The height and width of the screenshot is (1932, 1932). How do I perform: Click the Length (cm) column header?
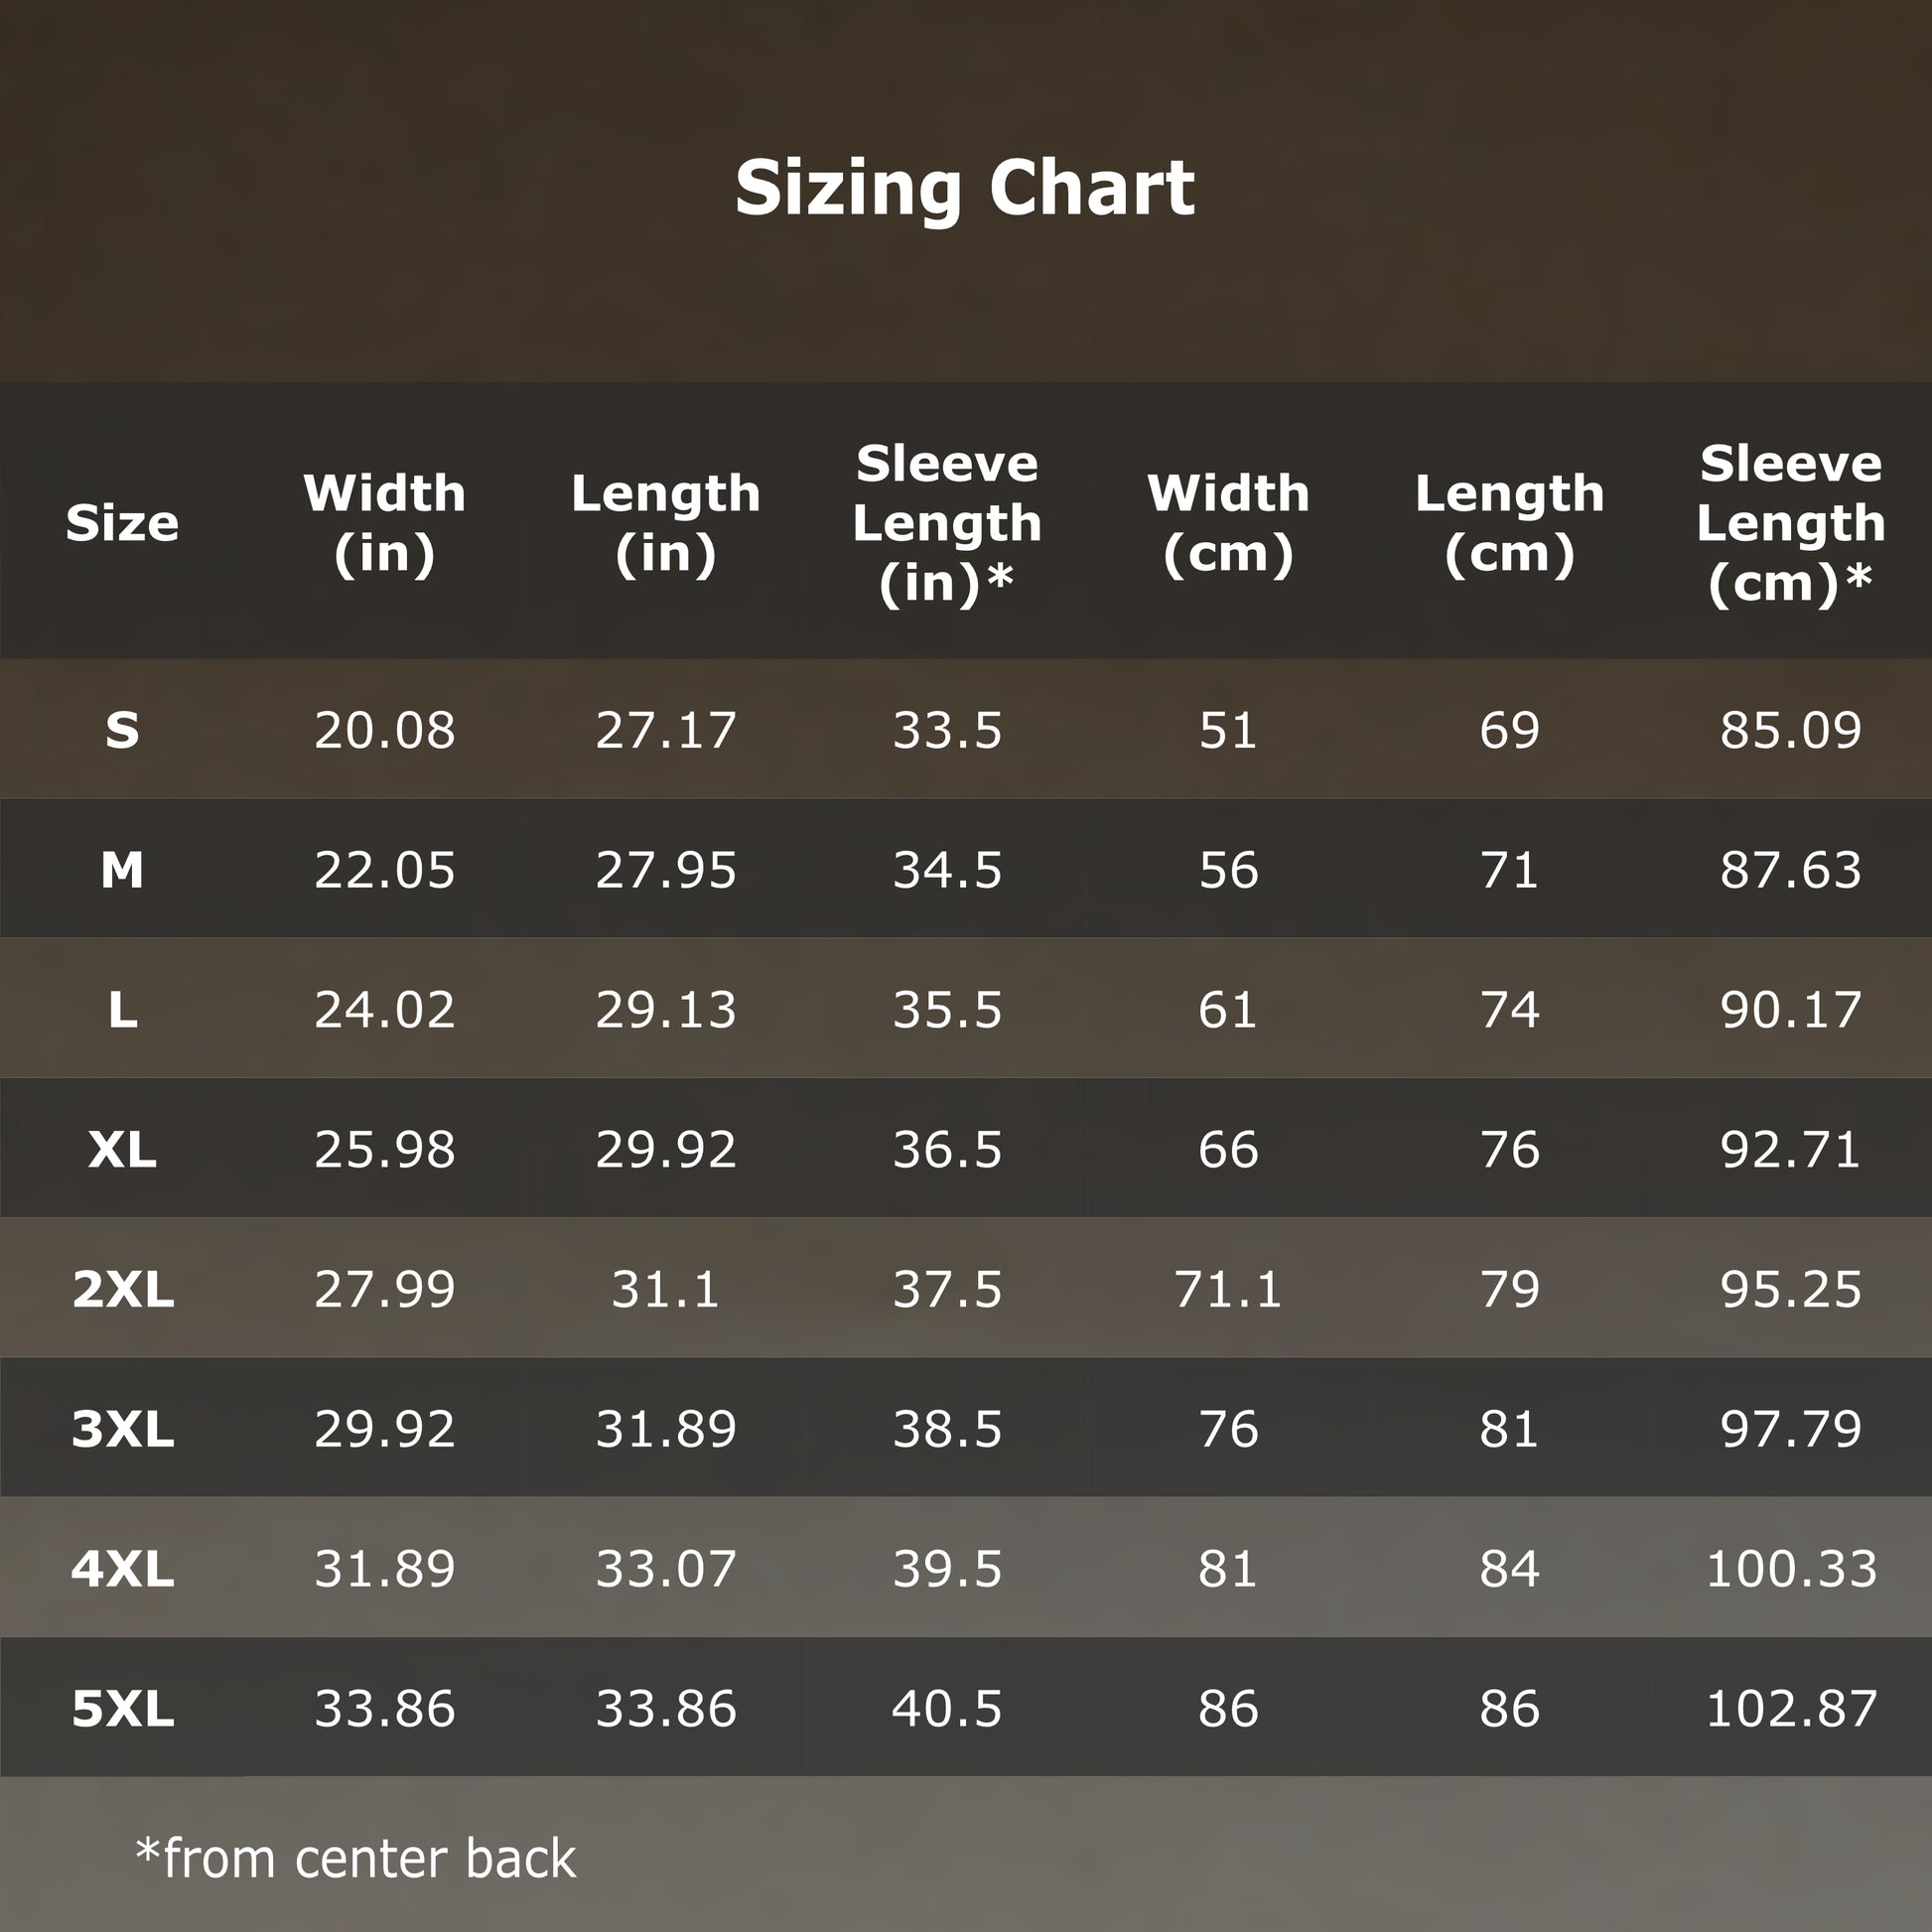(x=1509, y=523)
